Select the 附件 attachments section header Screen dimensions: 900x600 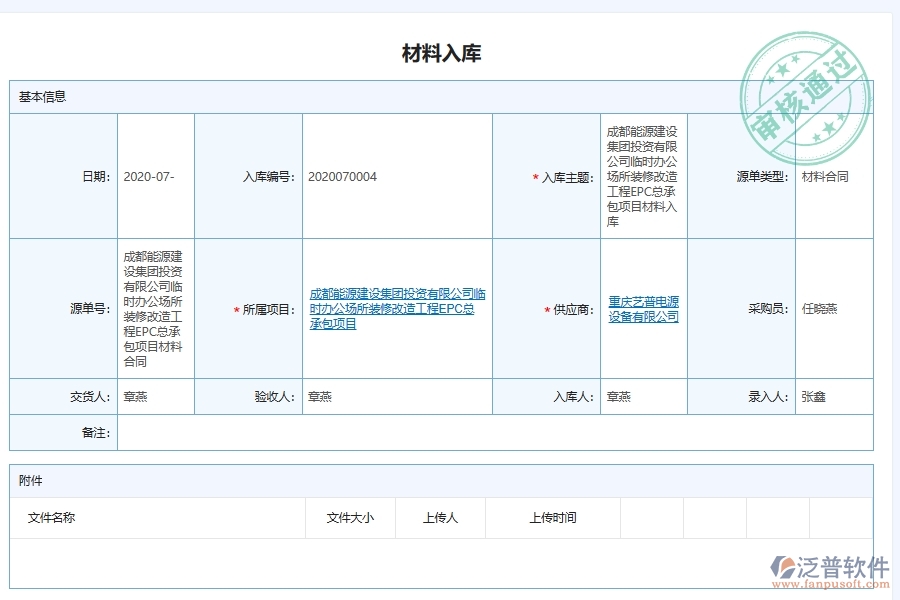[29, 481]
